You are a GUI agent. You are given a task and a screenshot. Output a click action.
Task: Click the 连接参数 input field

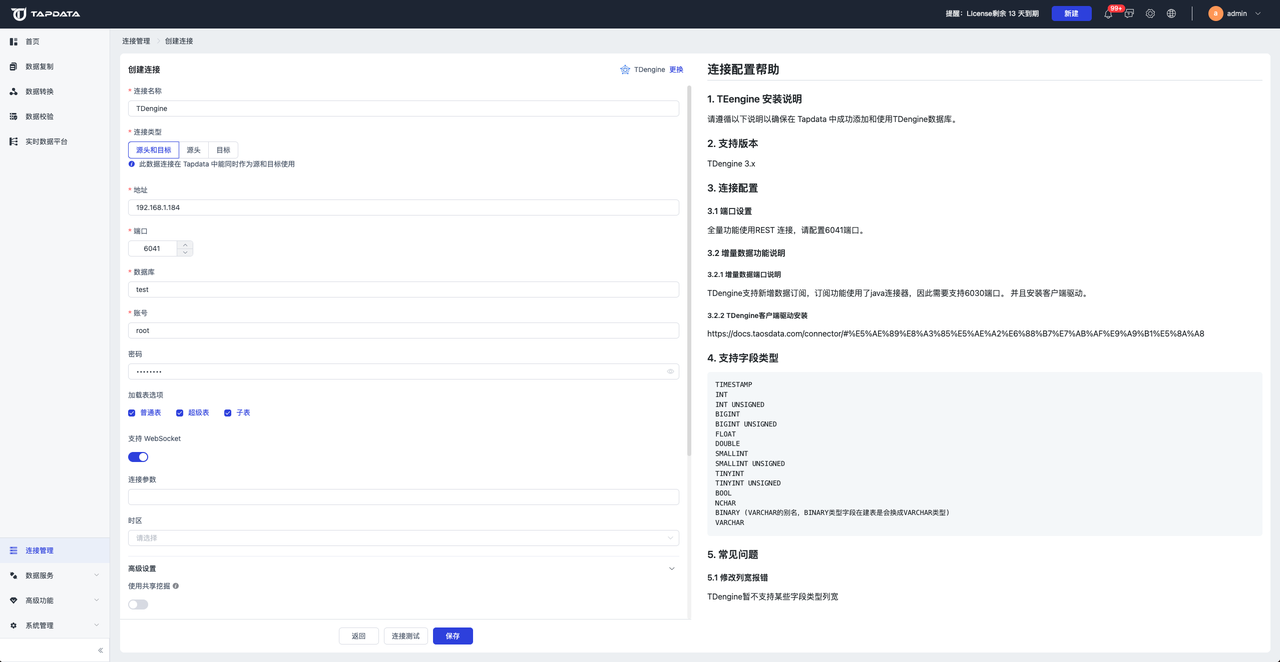point(403,497)
